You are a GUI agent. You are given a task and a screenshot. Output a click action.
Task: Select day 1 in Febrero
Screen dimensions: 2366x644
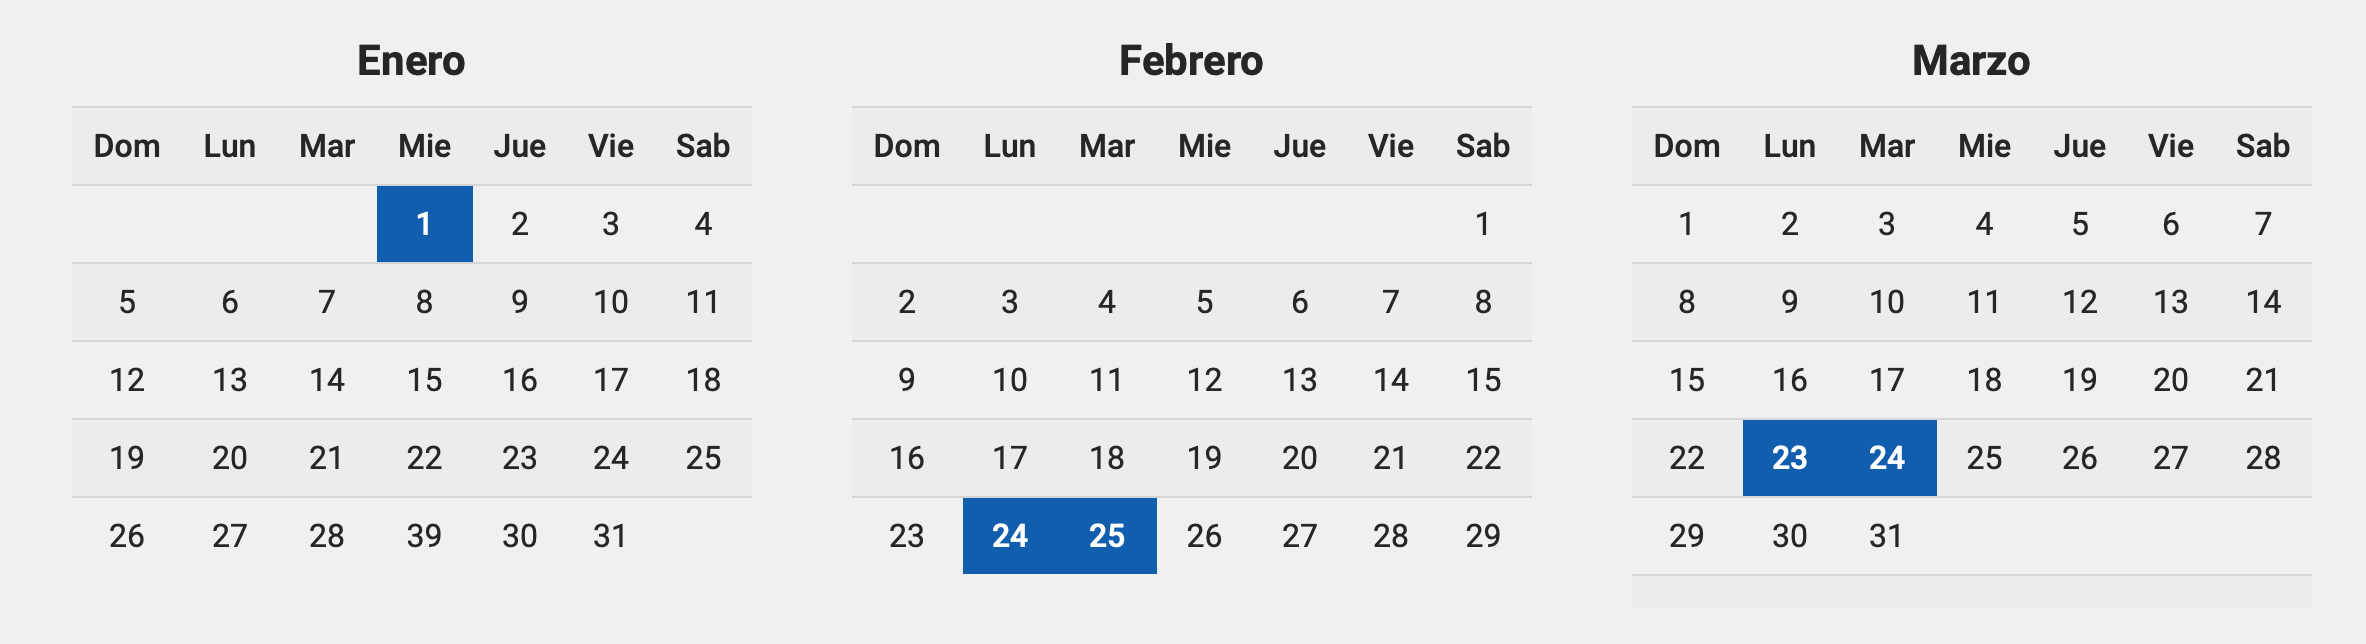tap(1483, 224)
